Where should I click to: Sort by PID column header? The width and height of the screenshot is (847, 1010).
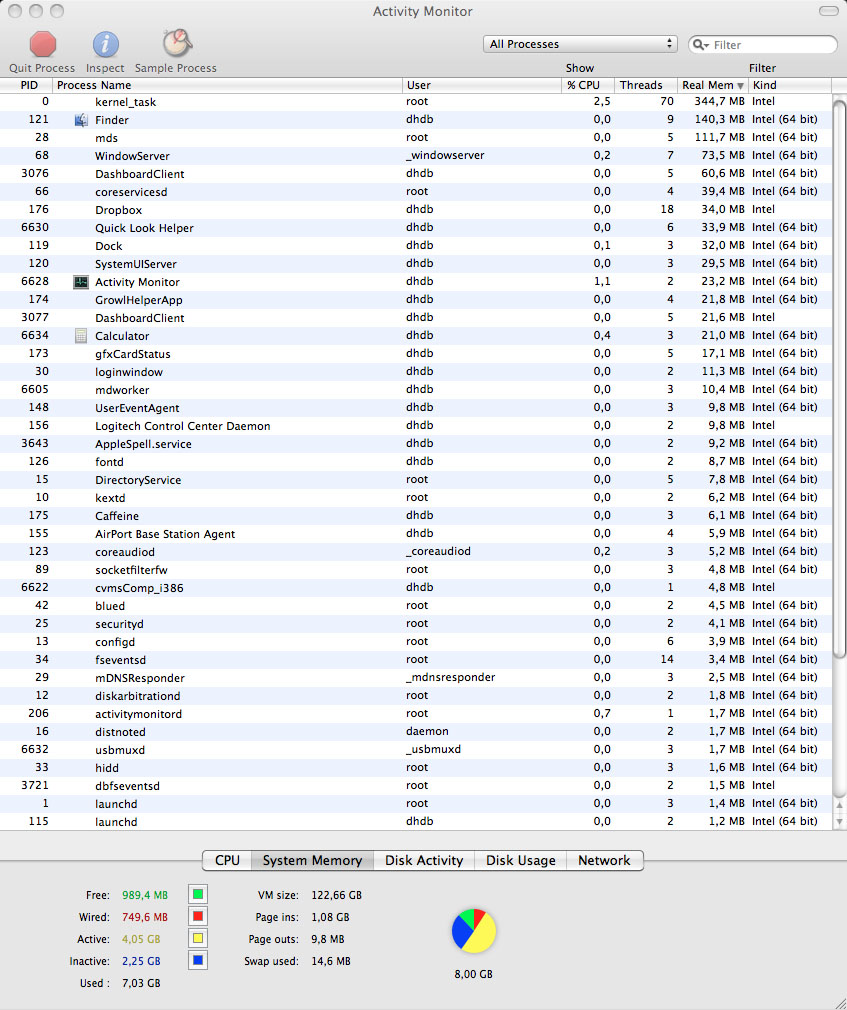26,85
